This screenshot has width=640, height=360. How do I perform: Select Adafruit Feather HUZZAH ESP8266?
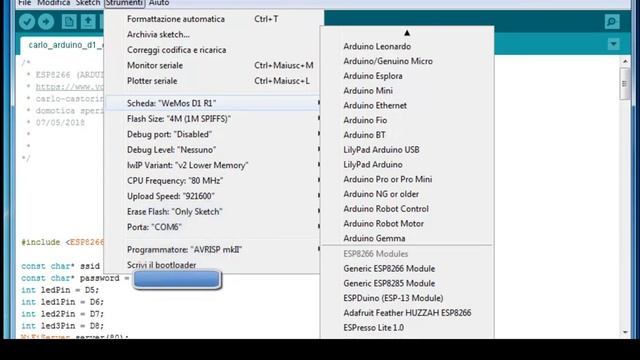tap(407, 313)
